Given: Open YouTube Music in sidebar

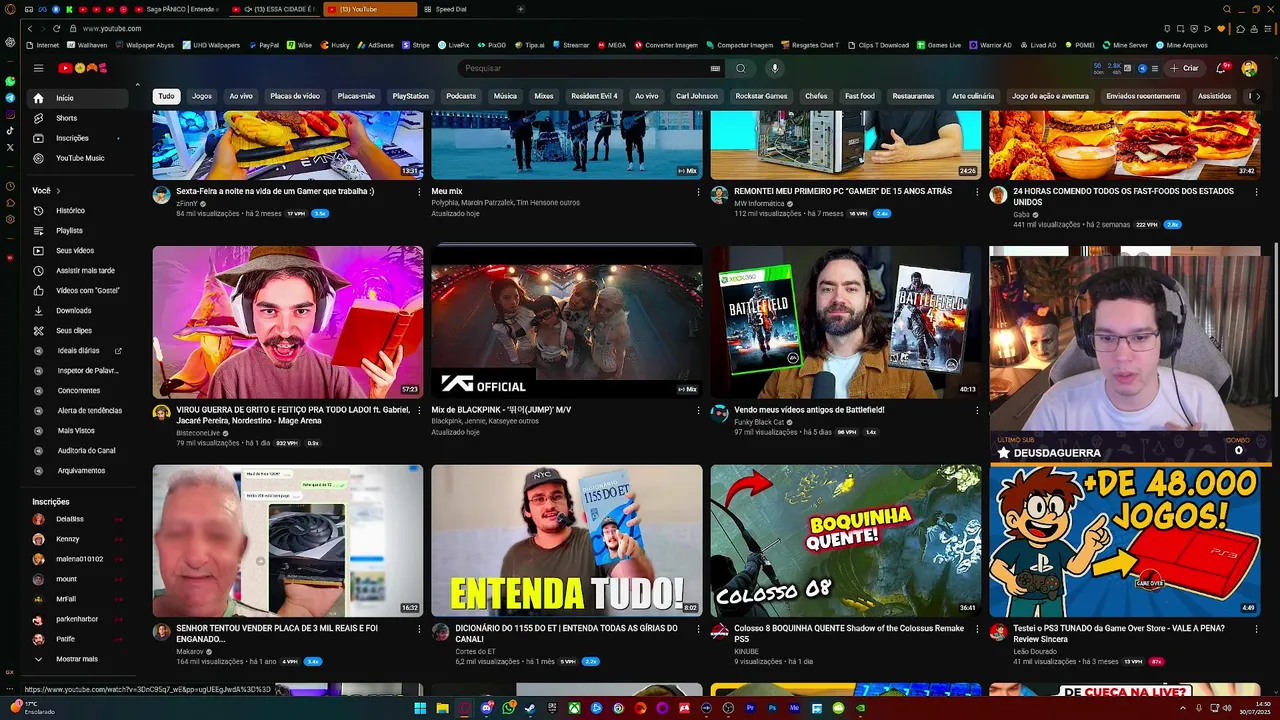Looking at the screenshot, I should (78, 158).
